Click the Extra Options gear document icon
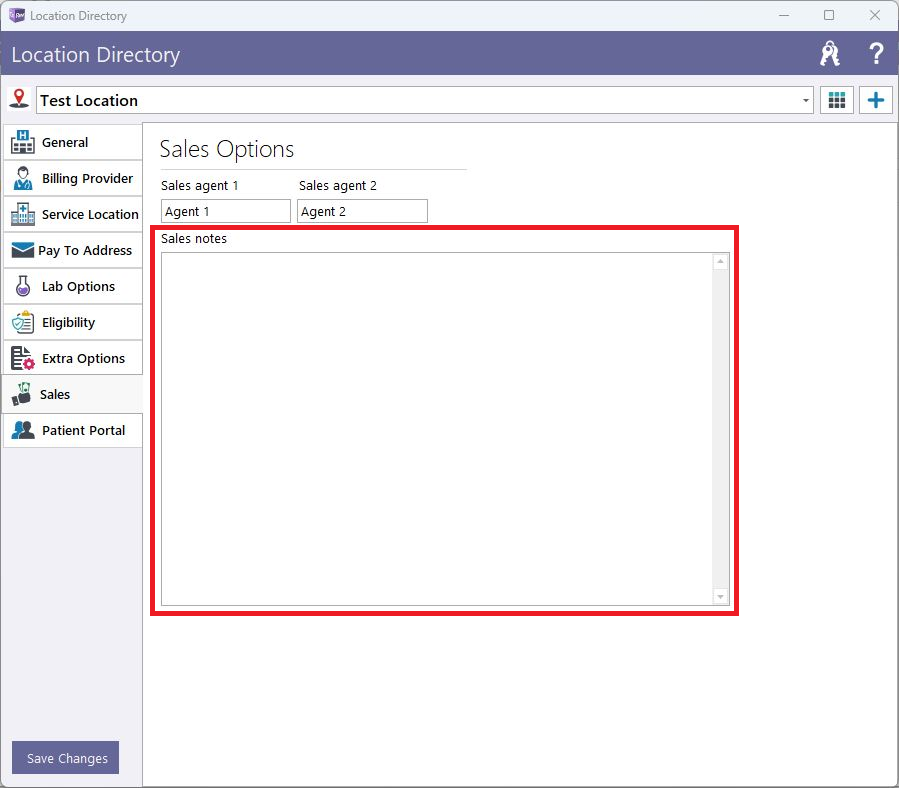The height and width of the screenshot is (788, 899). pos(22,358)
